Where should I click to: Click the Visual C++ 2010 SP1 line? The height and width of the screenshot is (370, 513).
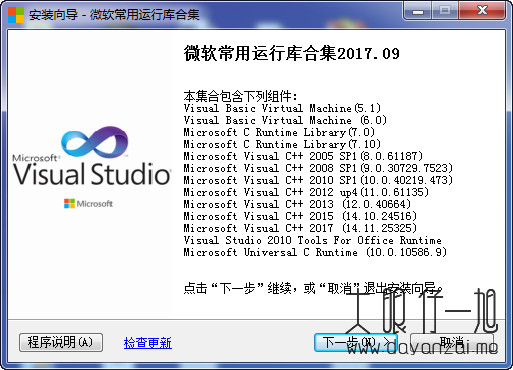(318, 180)
